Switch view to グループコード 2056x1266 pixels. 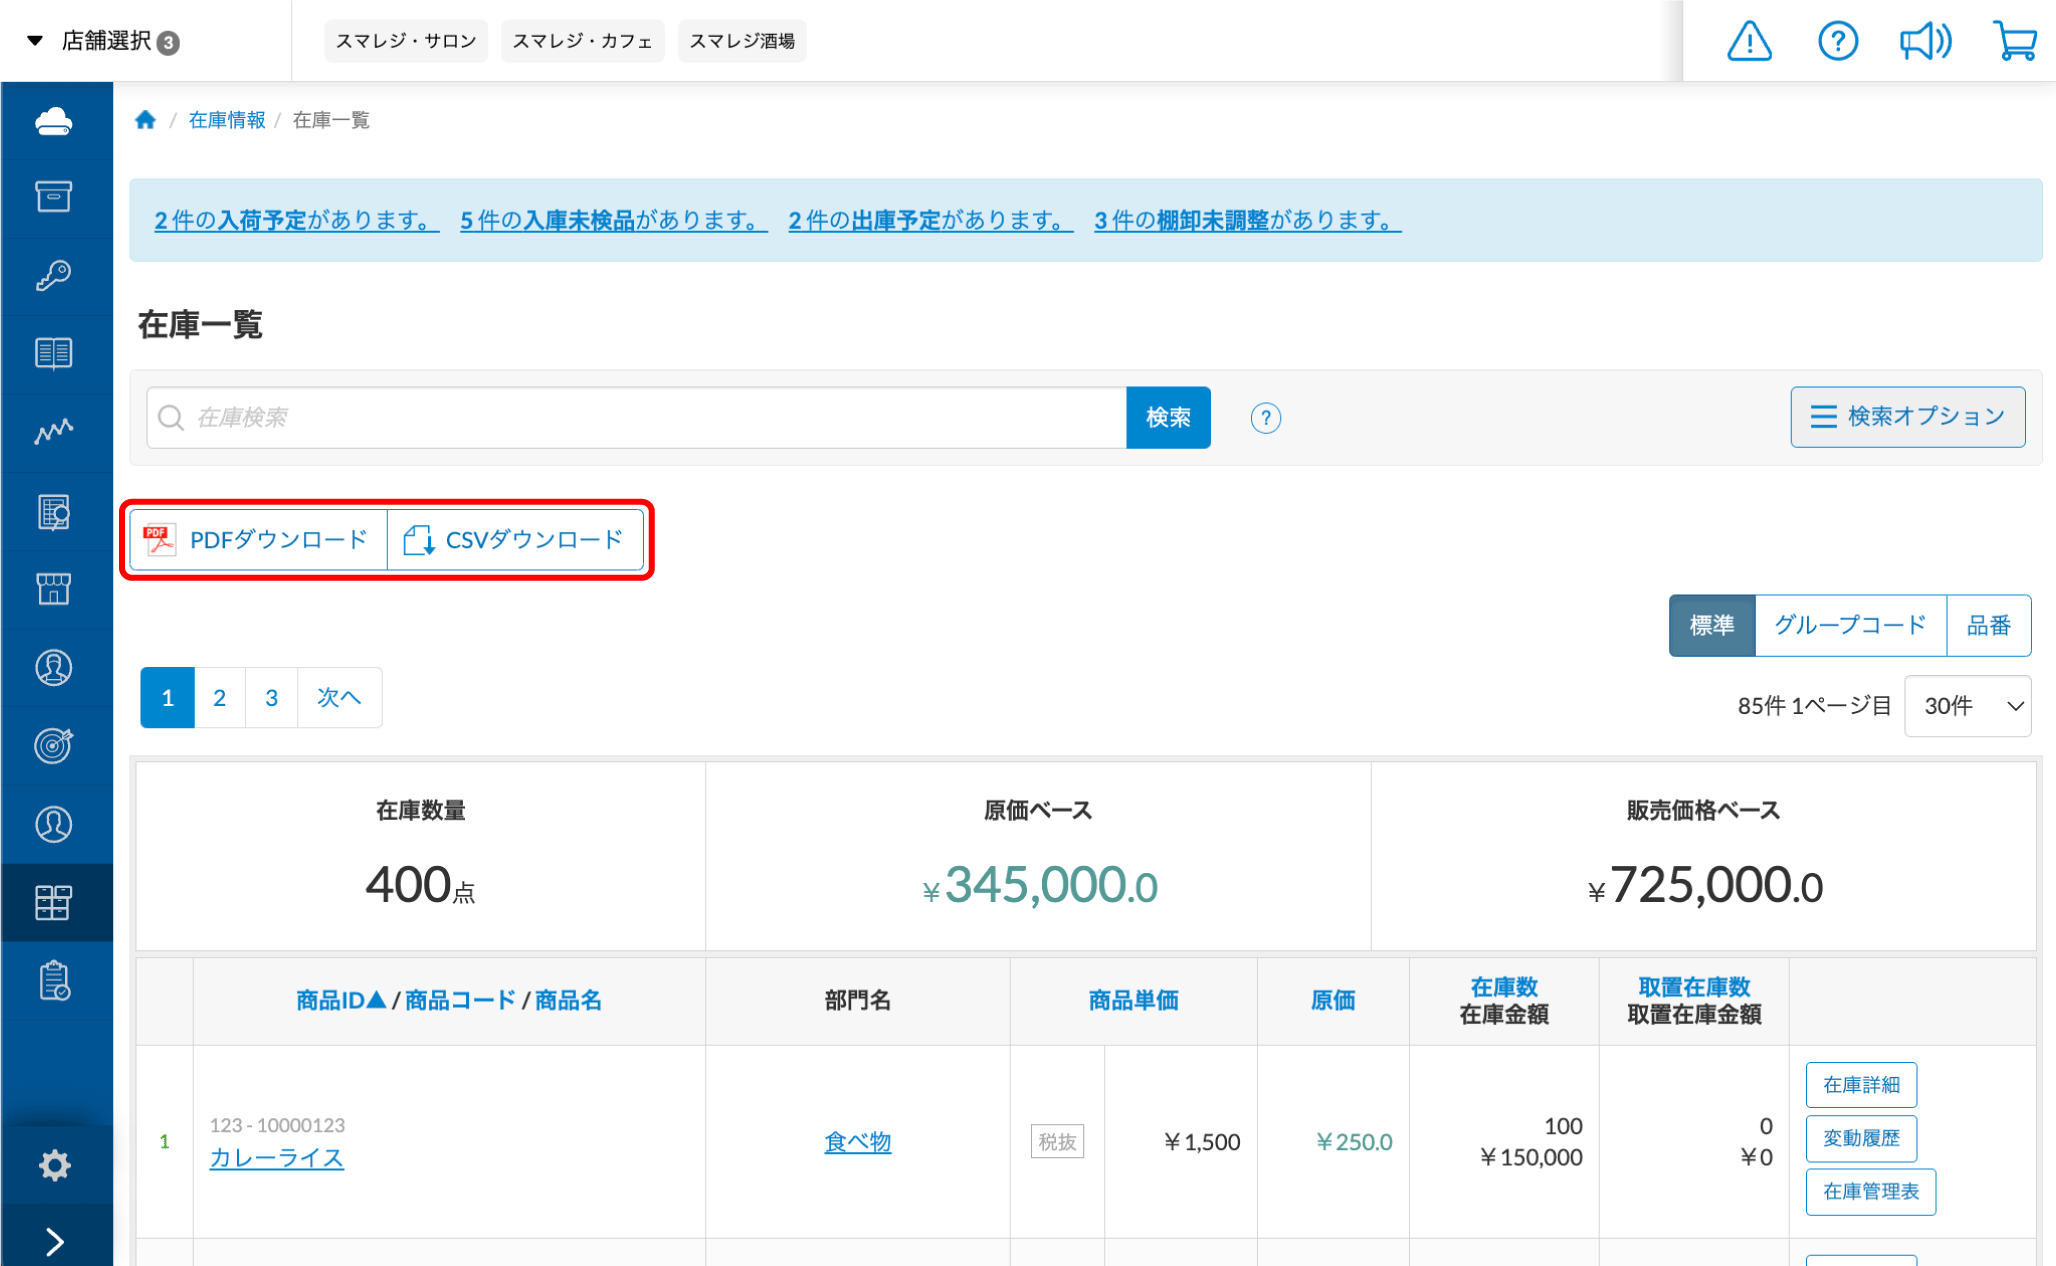[x=1849, y=626]
